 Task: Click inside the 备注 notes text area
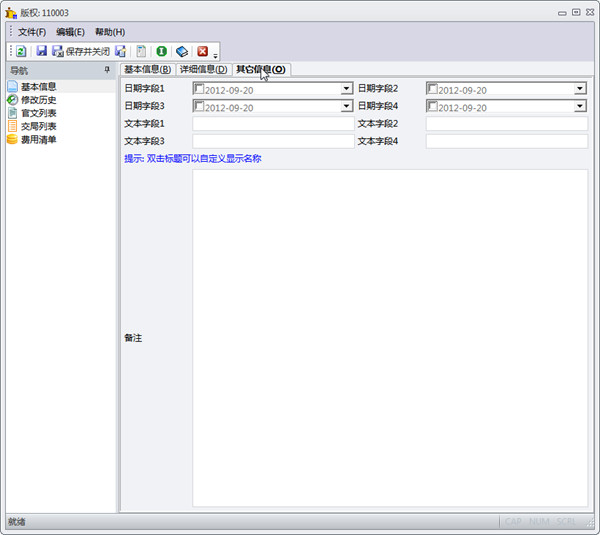tap(390, 338)
